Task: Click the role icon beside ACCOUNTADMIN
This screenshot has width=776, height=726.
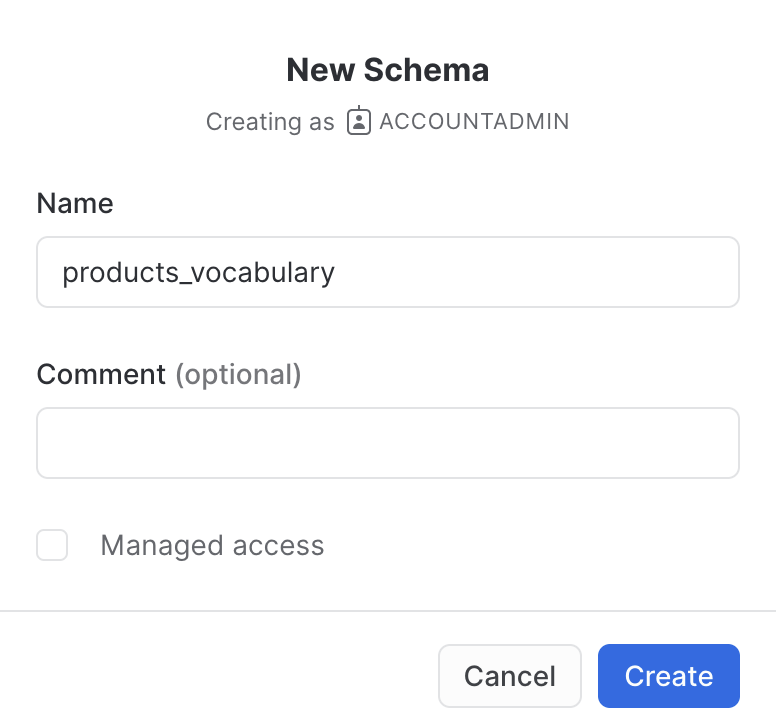Action: click(358, 121)
